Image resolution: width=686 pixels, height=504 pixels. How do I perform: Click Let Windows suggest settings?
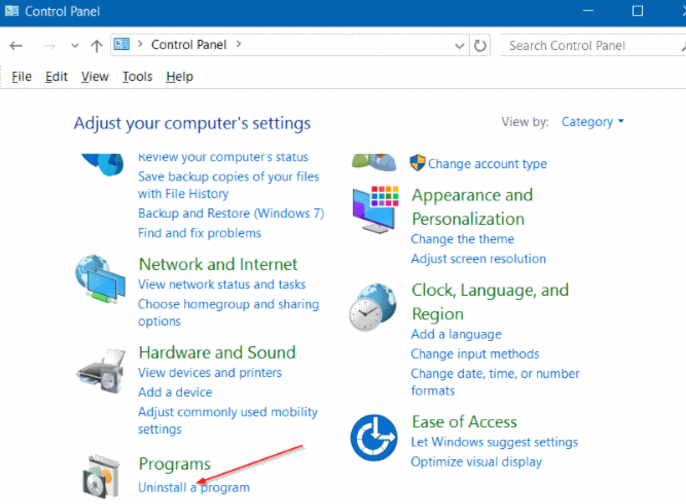[x=494, y=442]
